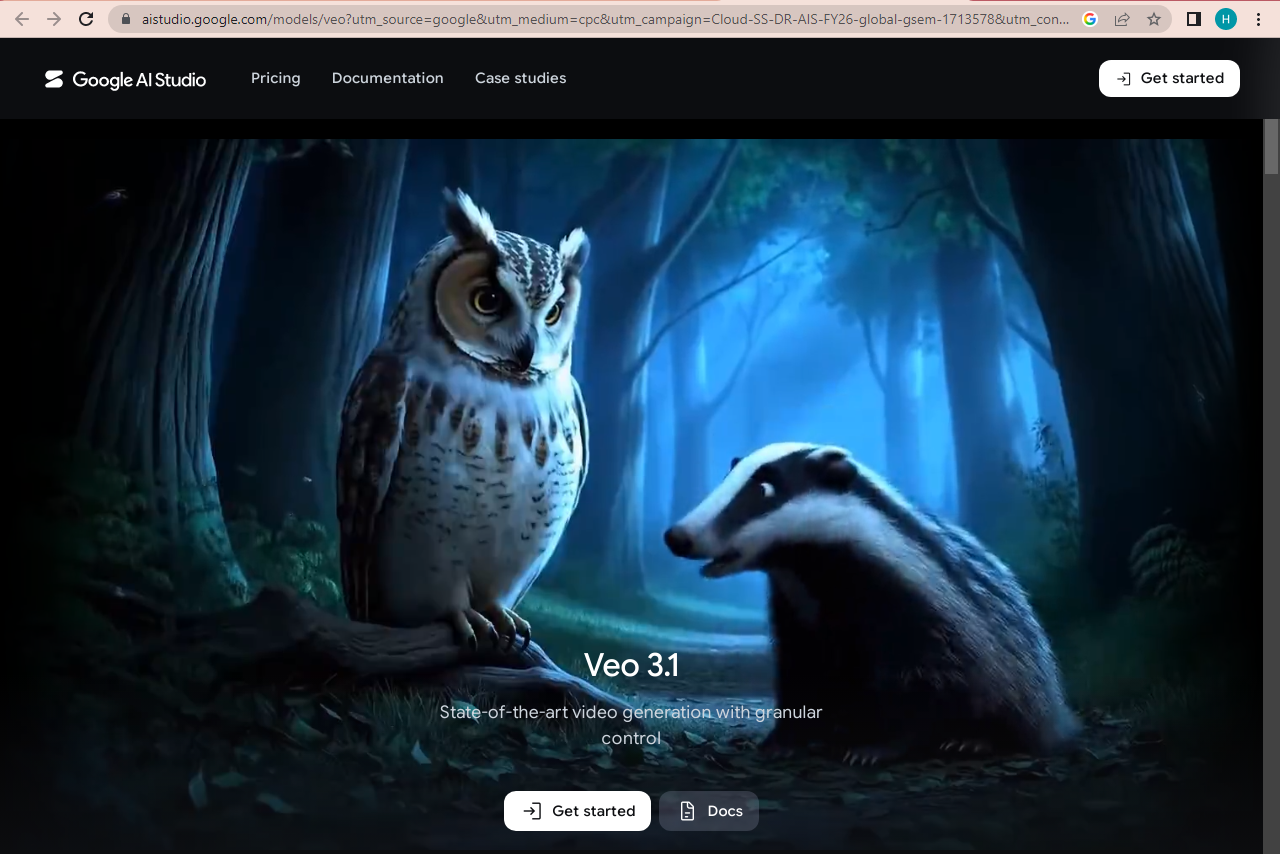
Task: Click the Veo 3.1 heading text
Action: [x=631, y=665]
